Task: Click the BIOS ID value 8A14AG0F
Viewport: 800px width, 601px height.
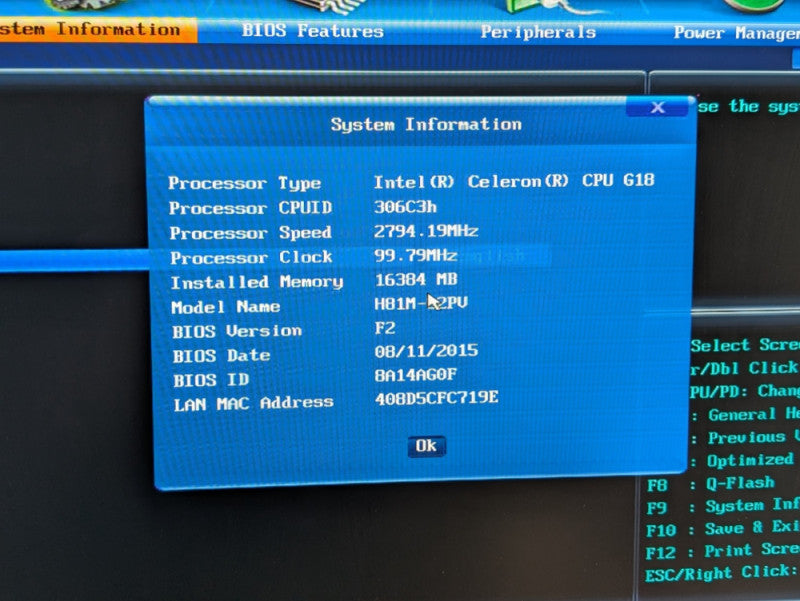Action: [x=415, y=375]
